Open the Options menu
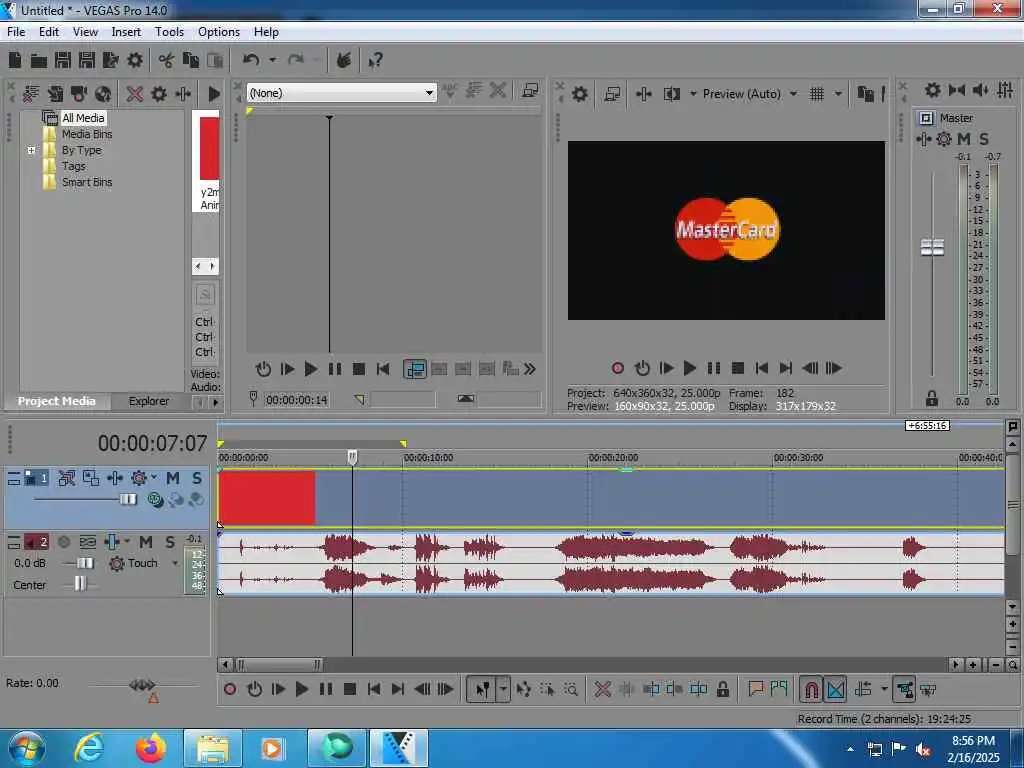This screenshot has width=1024, height=768. (x=218, y=32)
